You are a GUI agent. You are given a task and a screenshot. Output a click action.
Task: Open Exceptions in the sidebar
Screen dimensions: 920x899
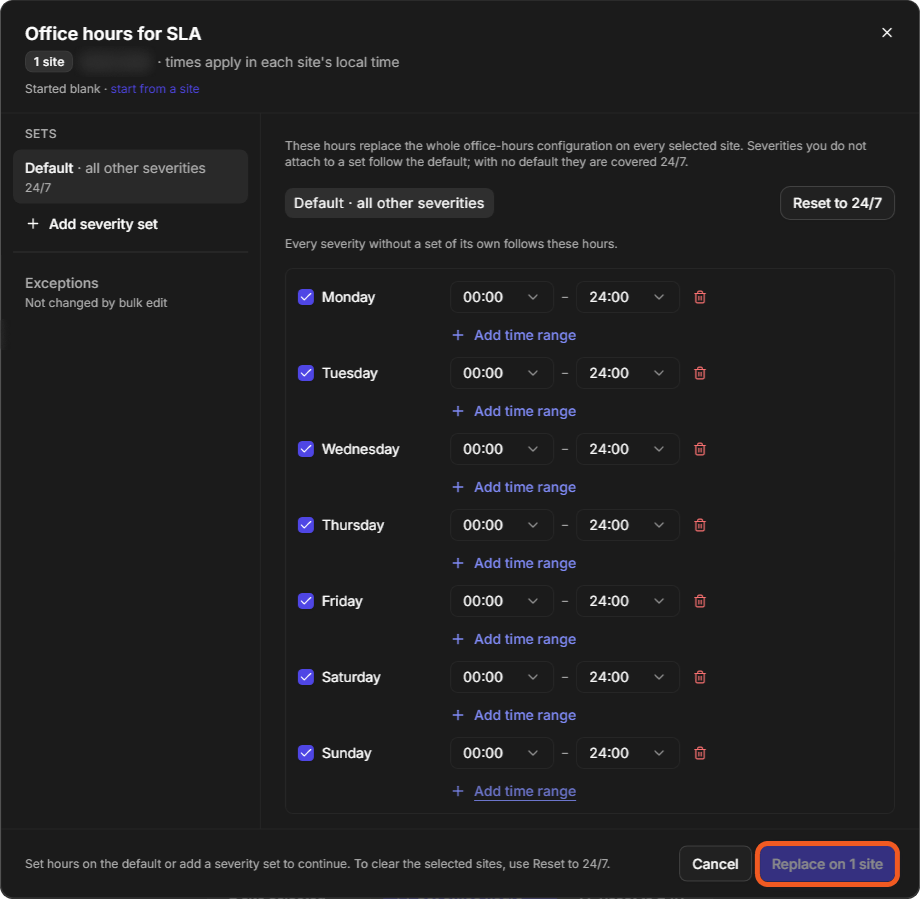pyautogui.click(x=96, y=292)
